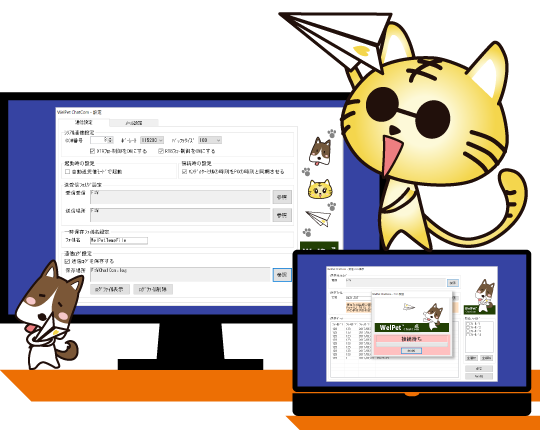The height and width of the screenshot is (430, 540).
Task: Open the baud rate dropdown showing 115200
Action: [x=152, y=140]
